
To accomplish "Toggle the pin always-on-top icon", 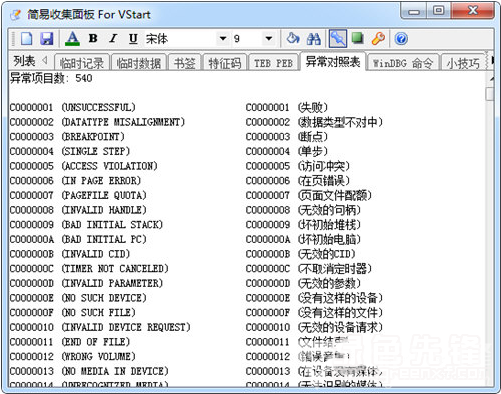I will coord(338,39).
